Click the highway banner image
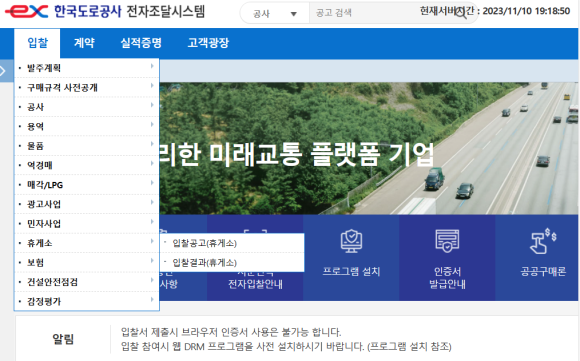Screen dimensions: 580x361 [368, 148]
